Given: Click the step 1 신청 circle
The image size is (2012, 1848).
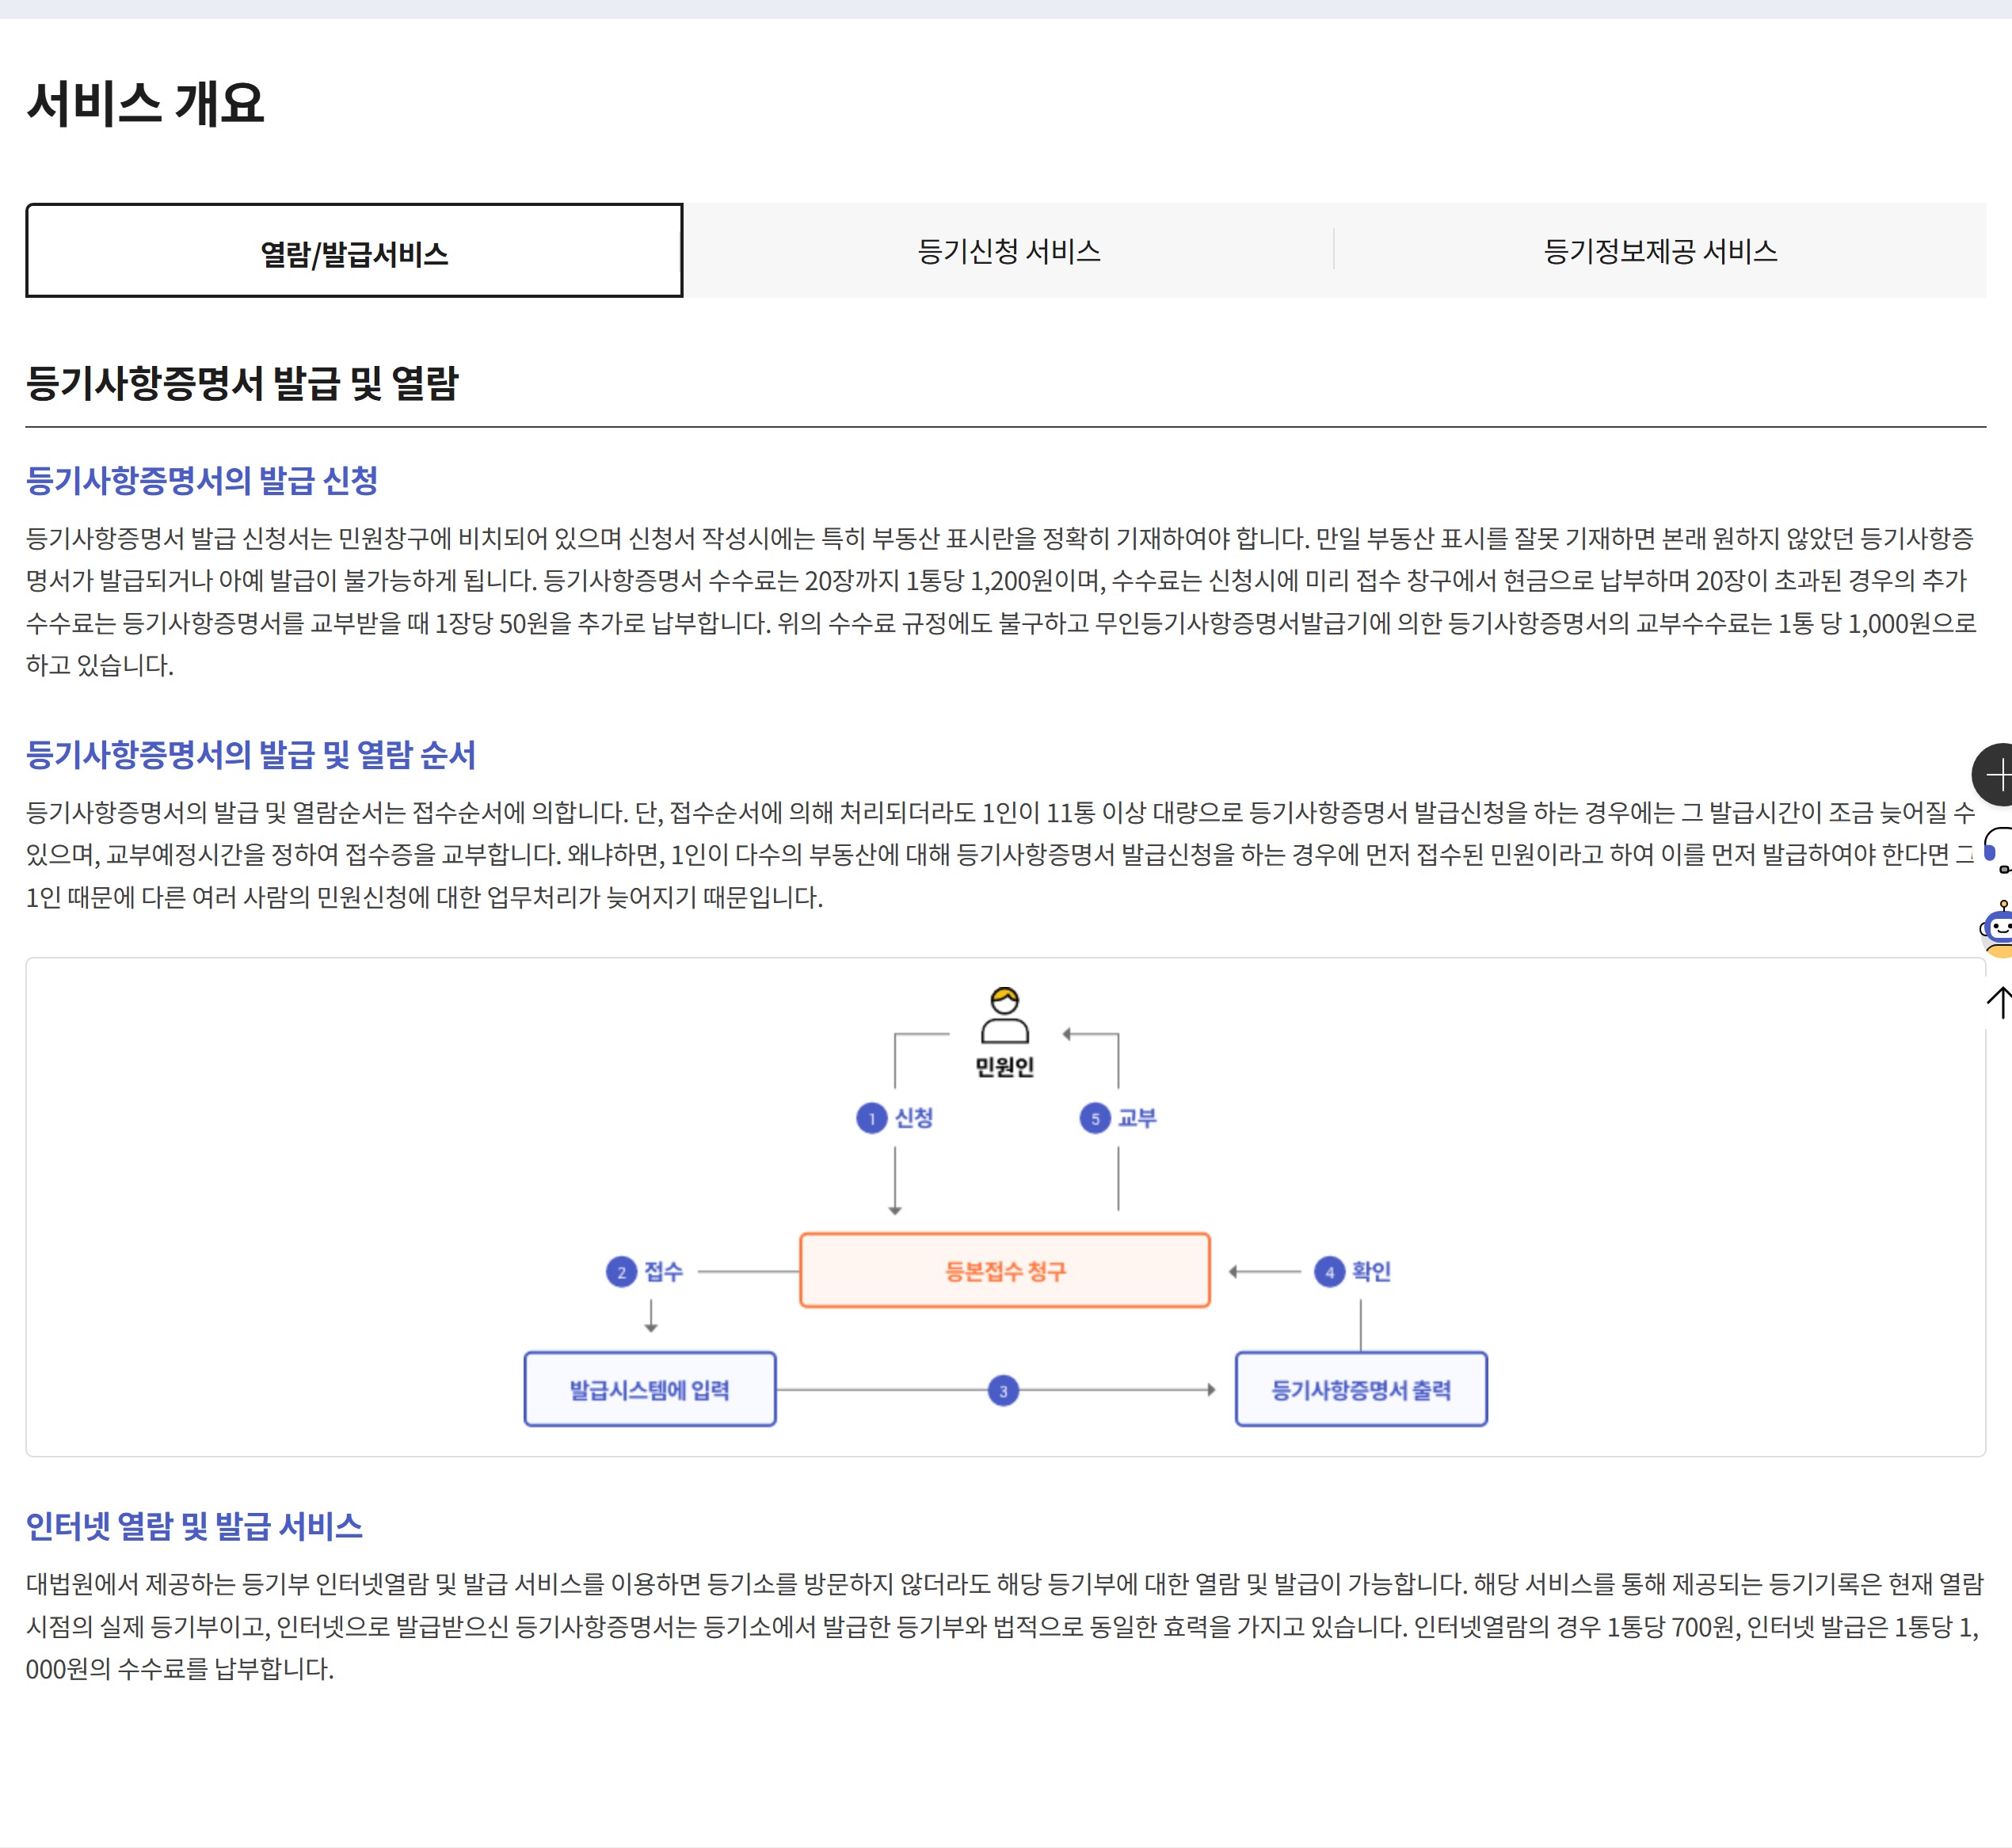Looking at the screenshot, I should click(x=872, y=1118).
